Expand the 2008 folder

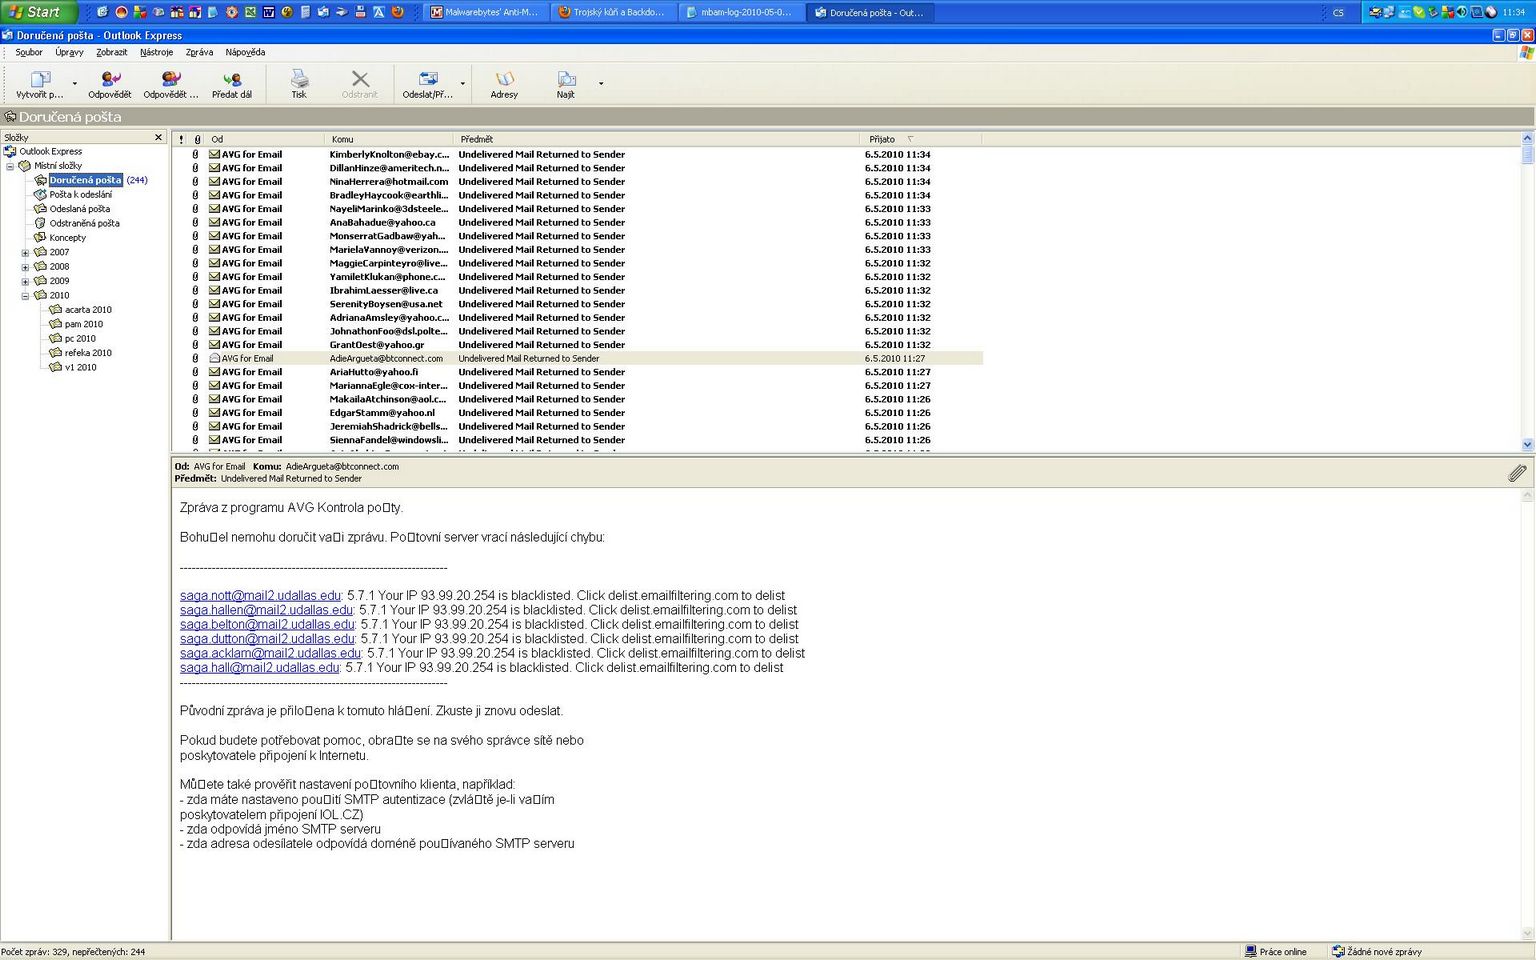point(25,267)
